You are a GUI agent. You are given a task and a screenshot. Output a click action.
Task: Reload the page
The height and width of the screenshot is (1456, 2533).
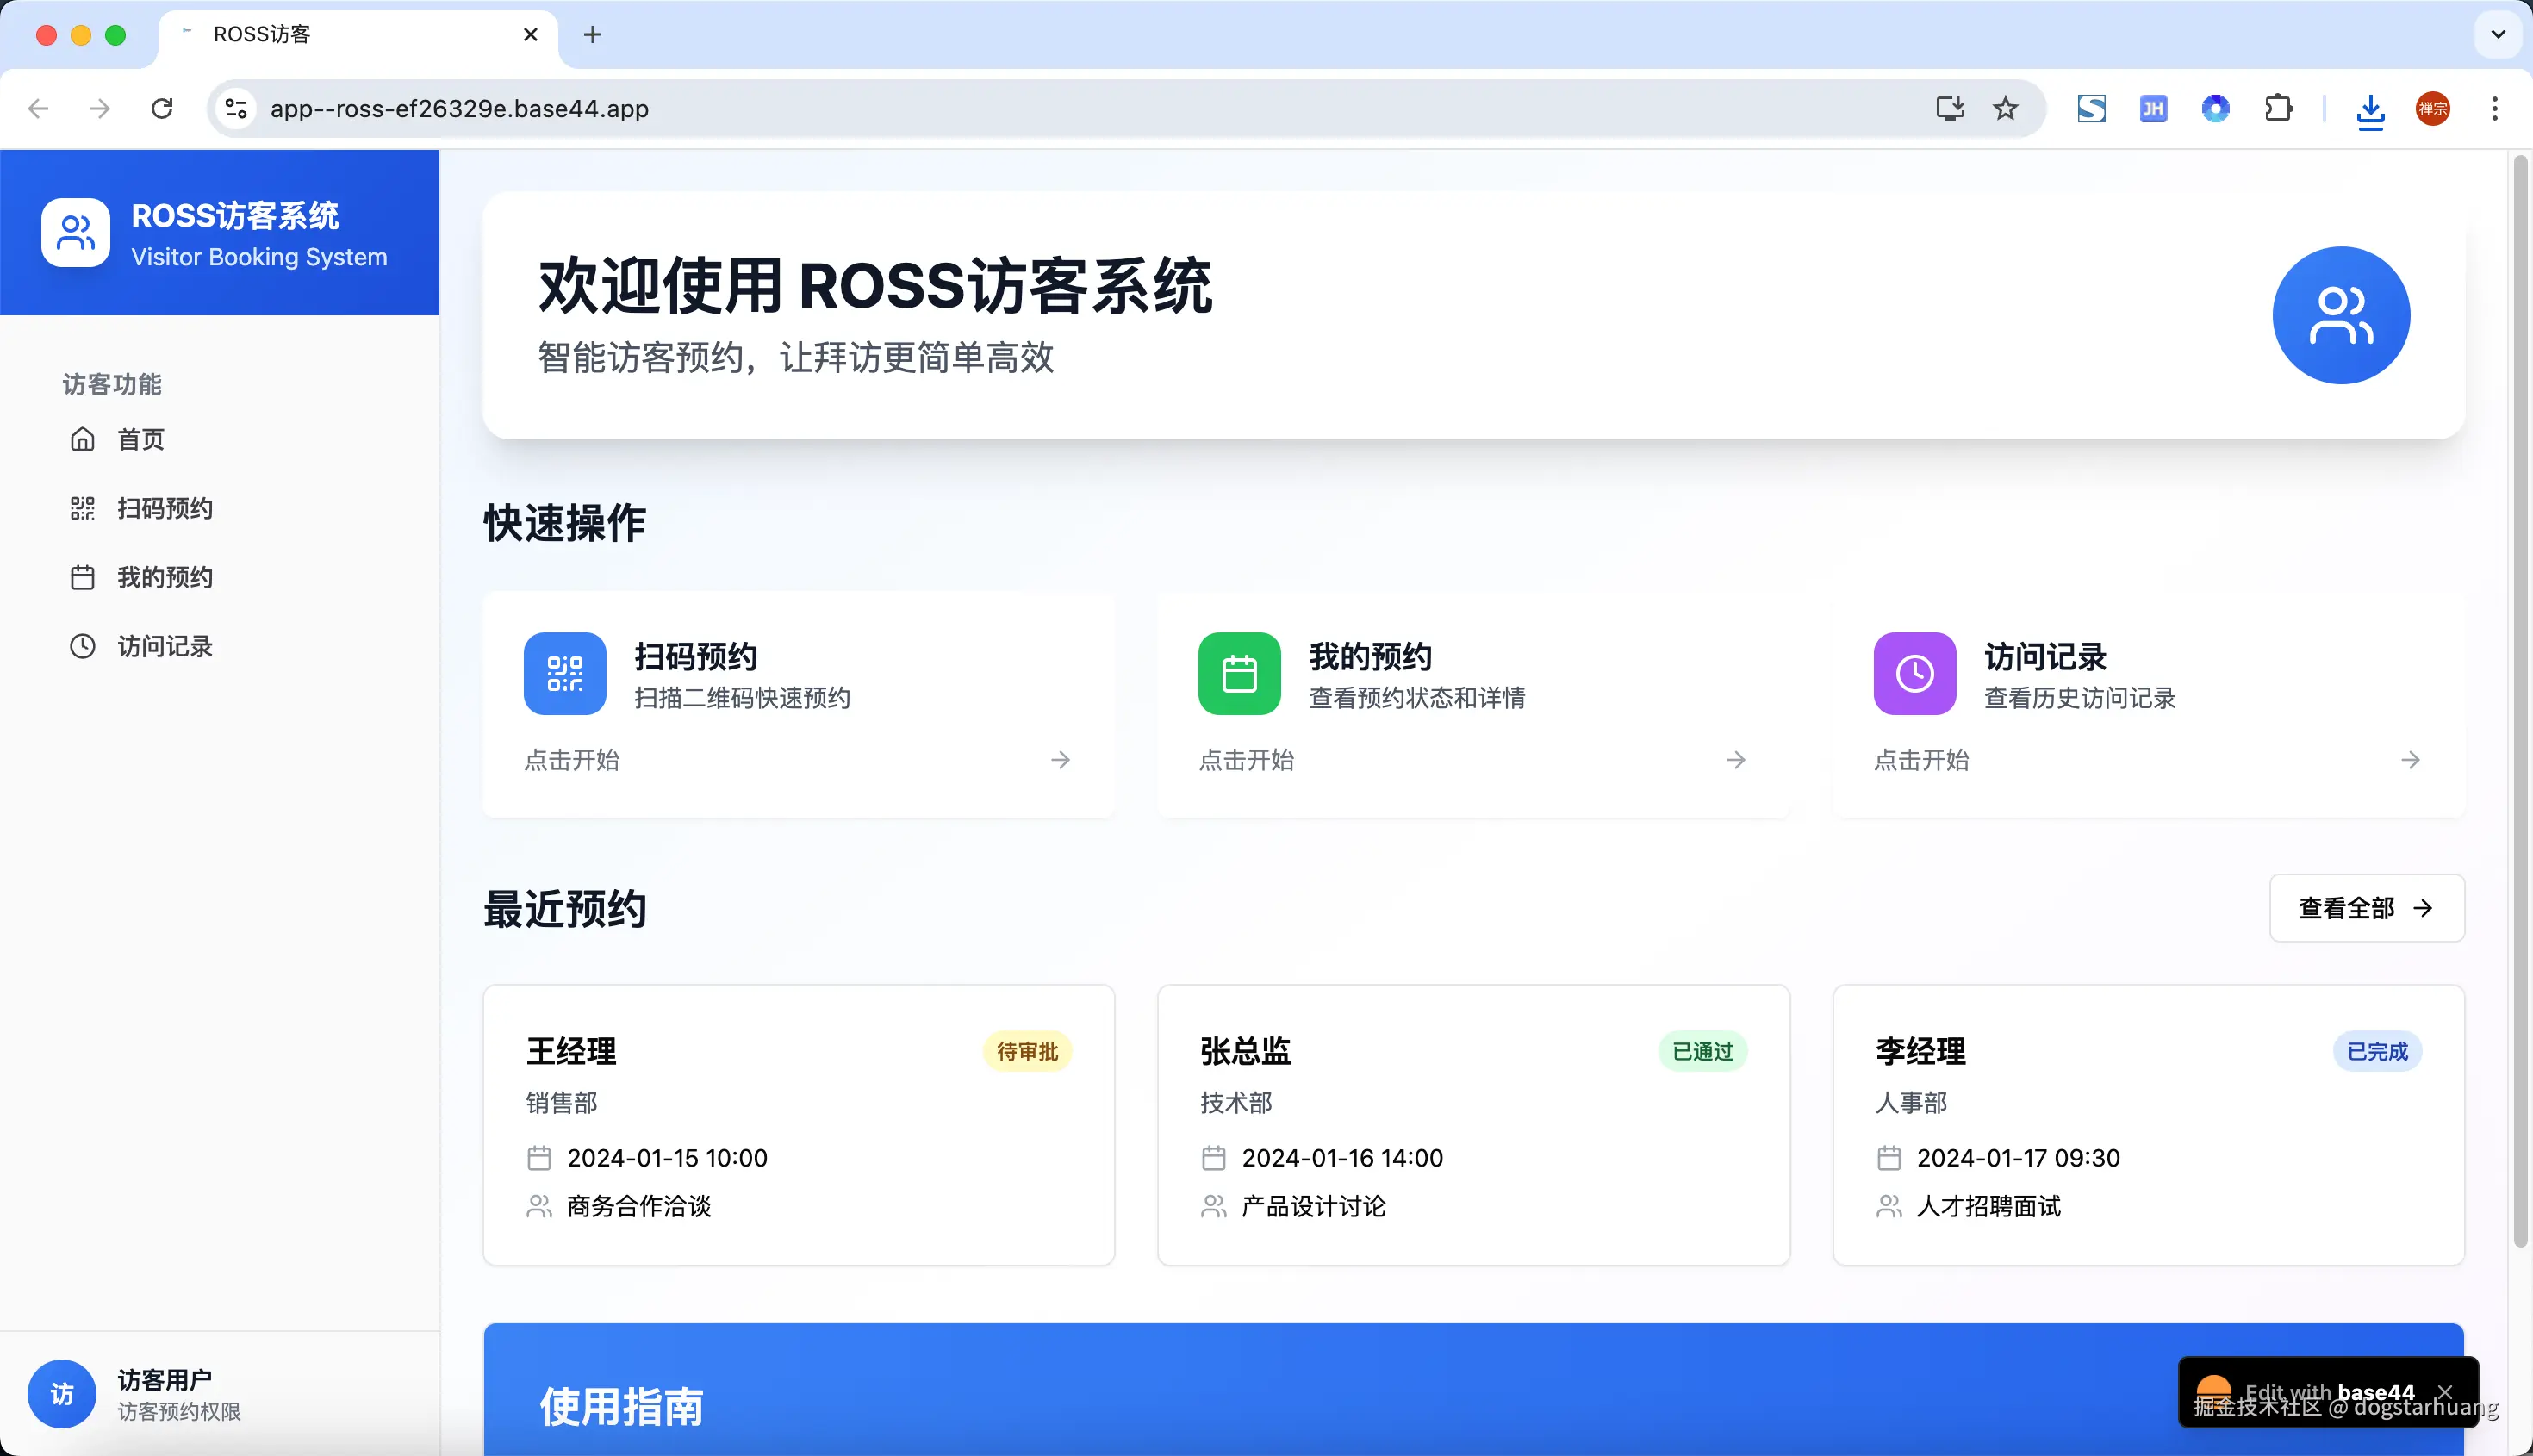(162, 108)
